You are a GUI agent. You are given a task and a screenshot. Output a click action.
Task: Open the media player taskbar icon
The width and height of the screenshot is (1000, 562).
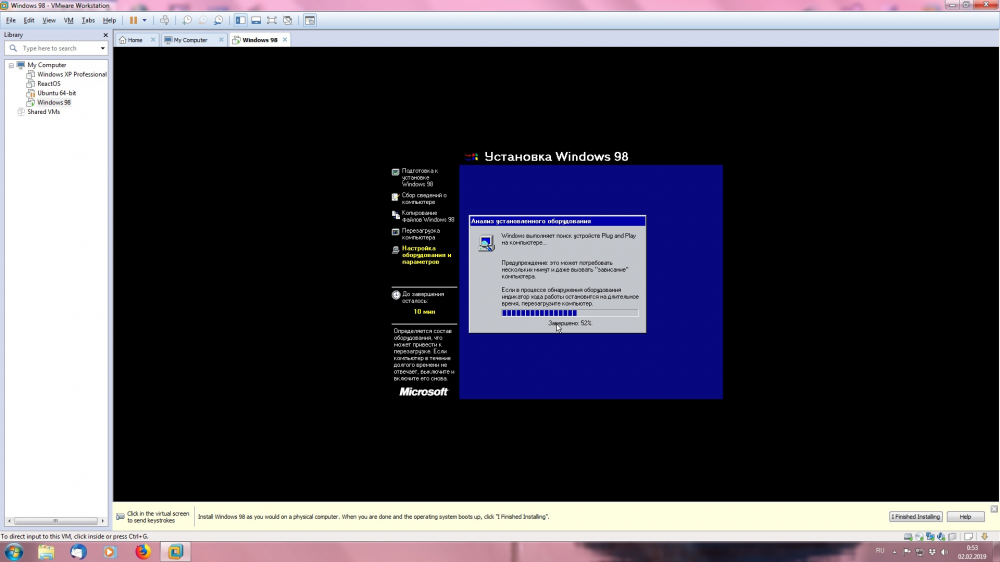point(110,552)
